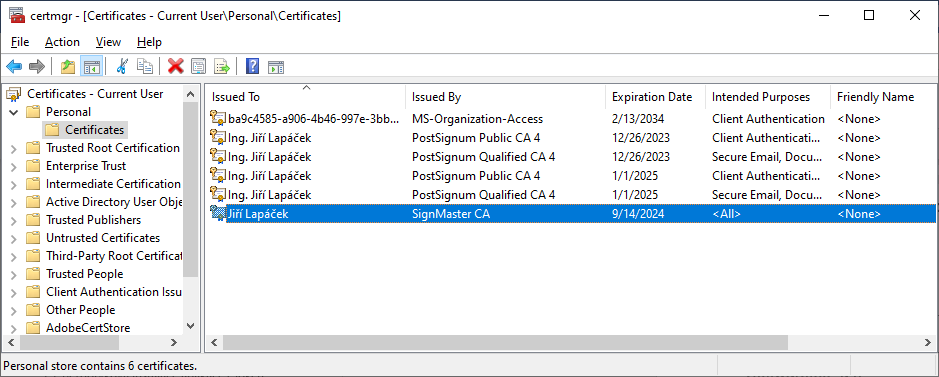Click certificate icon of ba9c4585 row

tap(217, 118)
